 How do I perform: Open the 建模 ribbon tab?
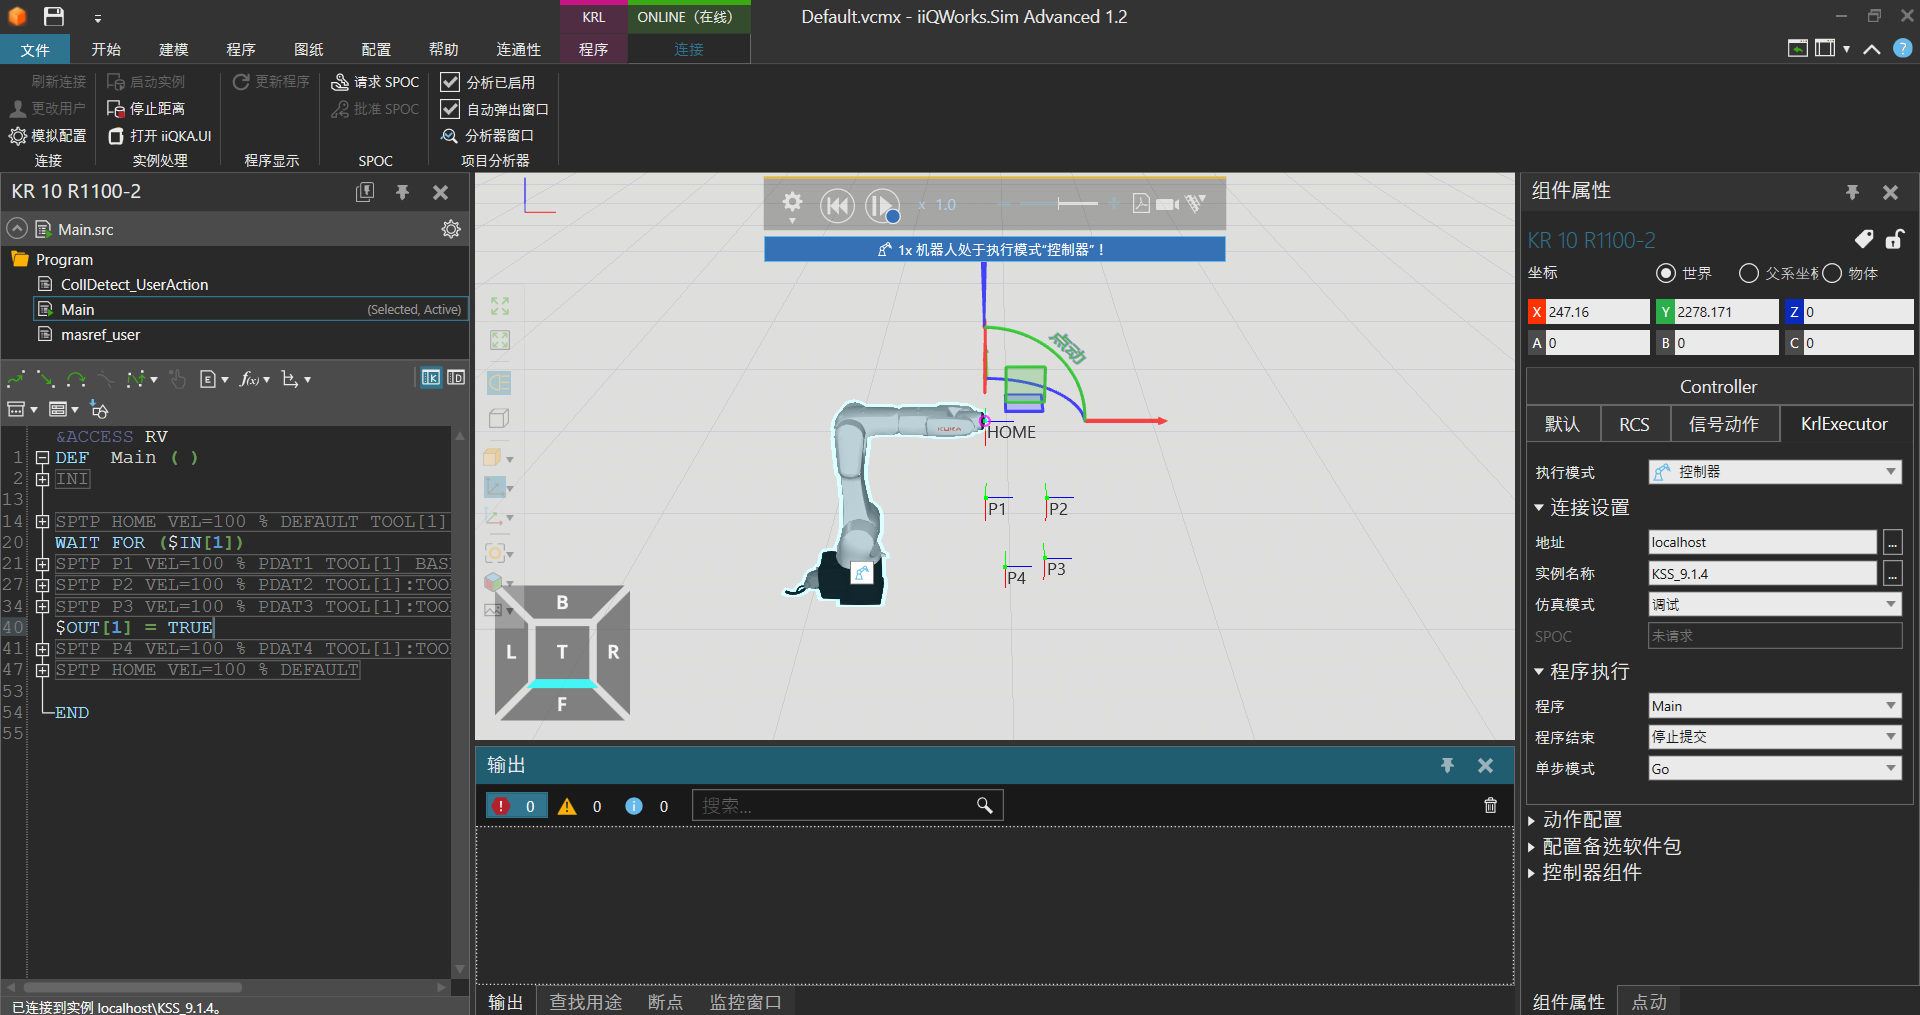(173, 49)
